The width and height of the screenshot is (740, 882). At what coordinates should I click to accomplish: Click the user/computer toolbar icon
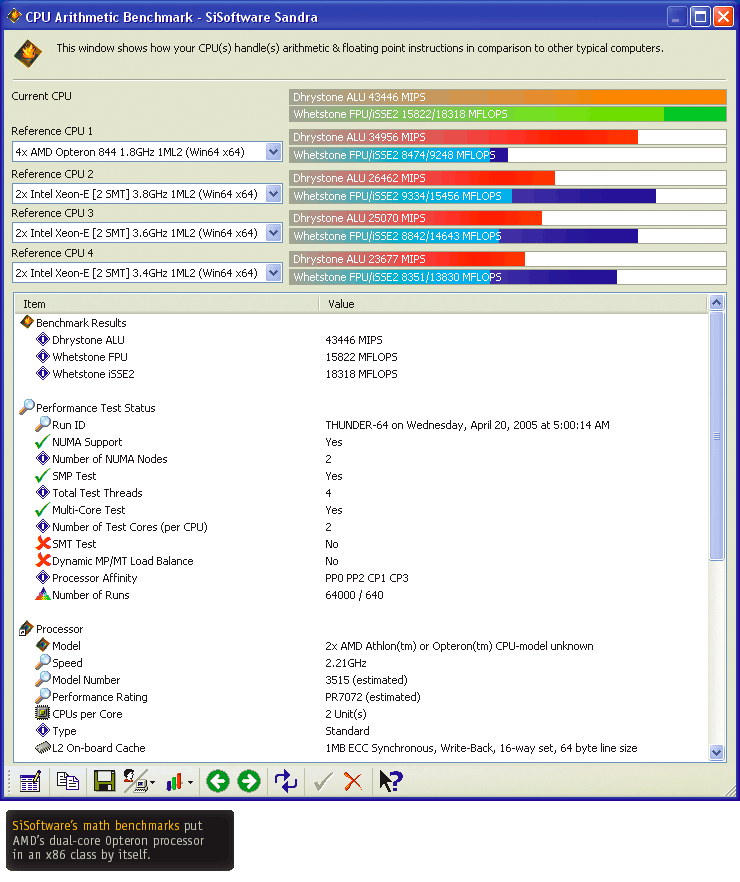tap(136, 781)
